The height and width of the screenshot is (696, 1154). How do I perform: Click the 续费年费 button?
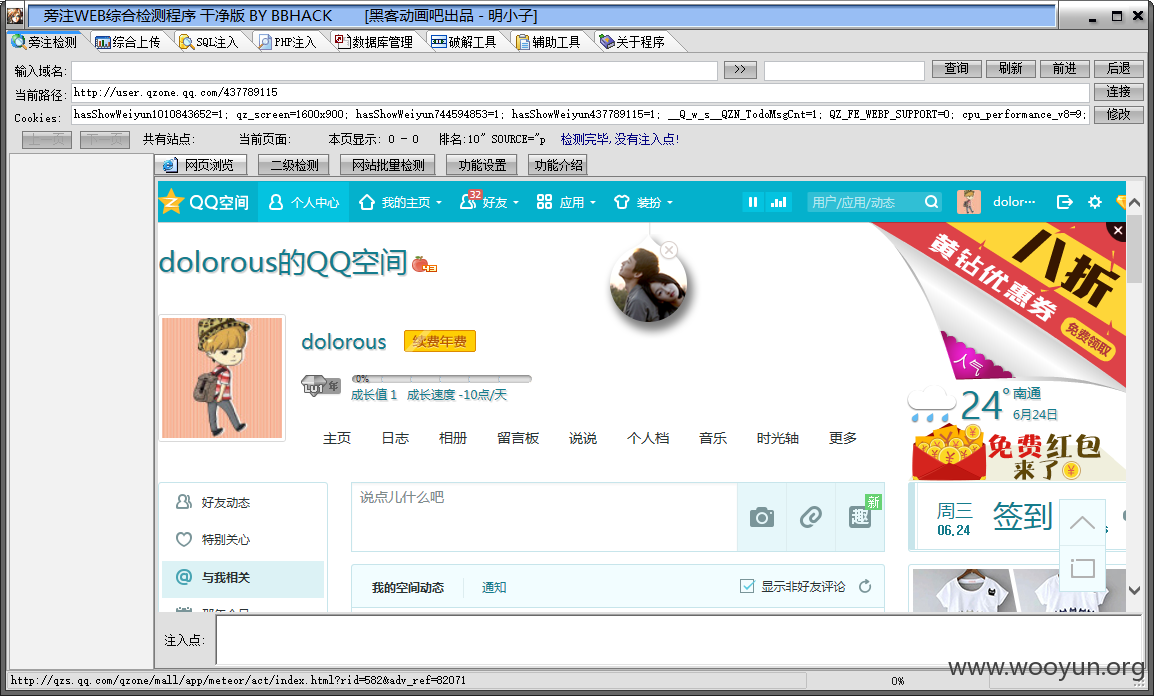[439, 341]
